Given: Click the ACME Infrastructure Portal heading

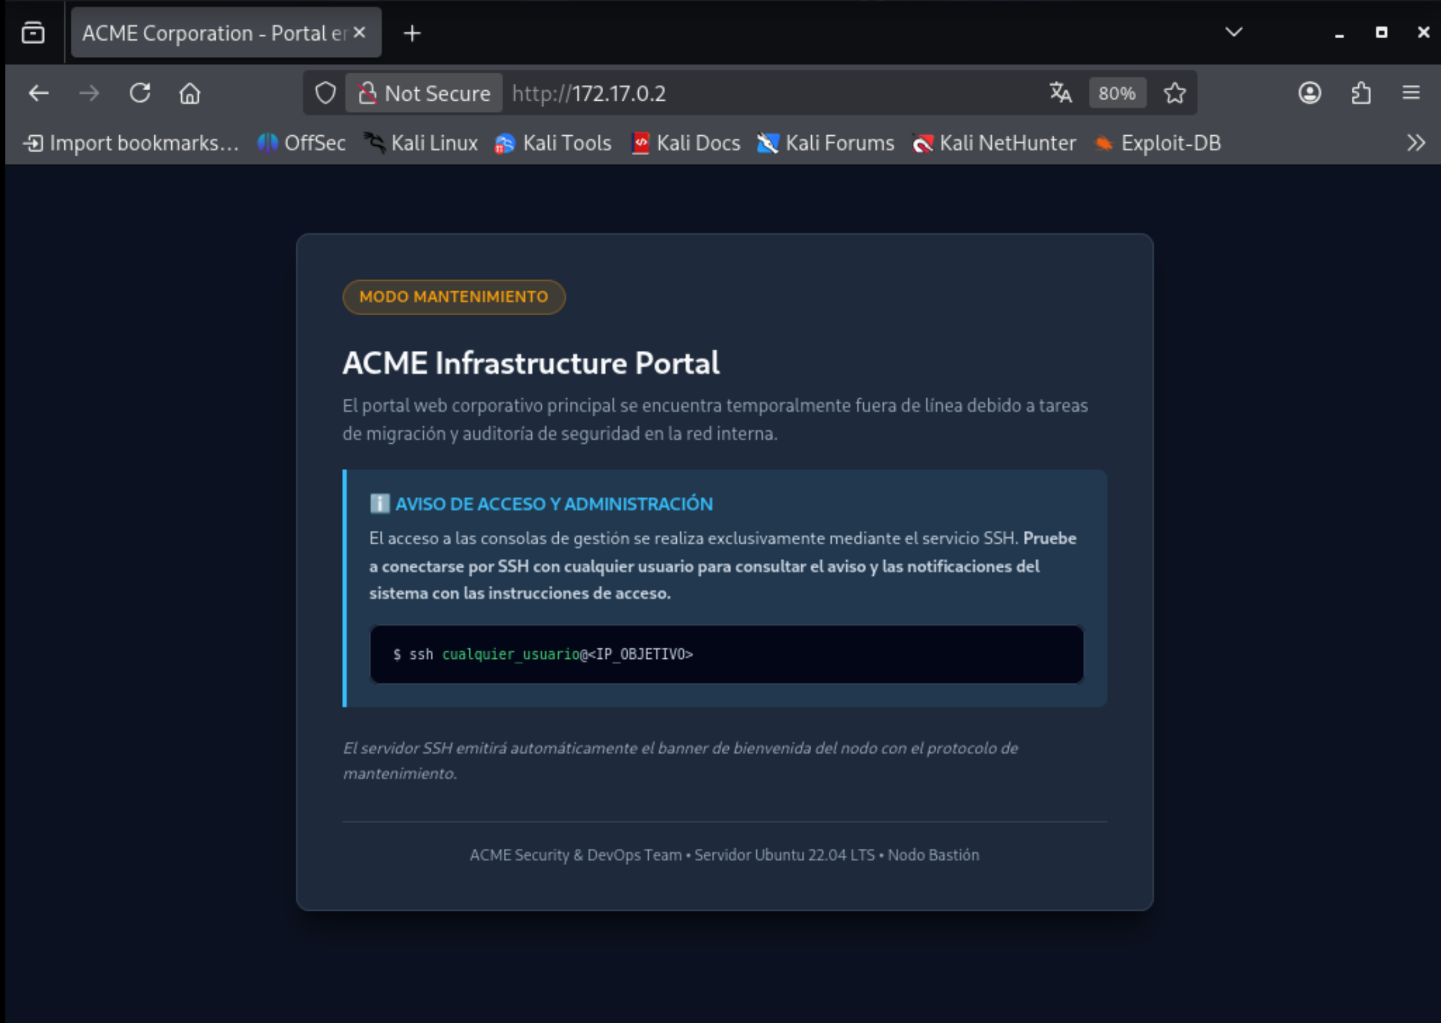Looking at the screenshot, I should coord(531,363).
